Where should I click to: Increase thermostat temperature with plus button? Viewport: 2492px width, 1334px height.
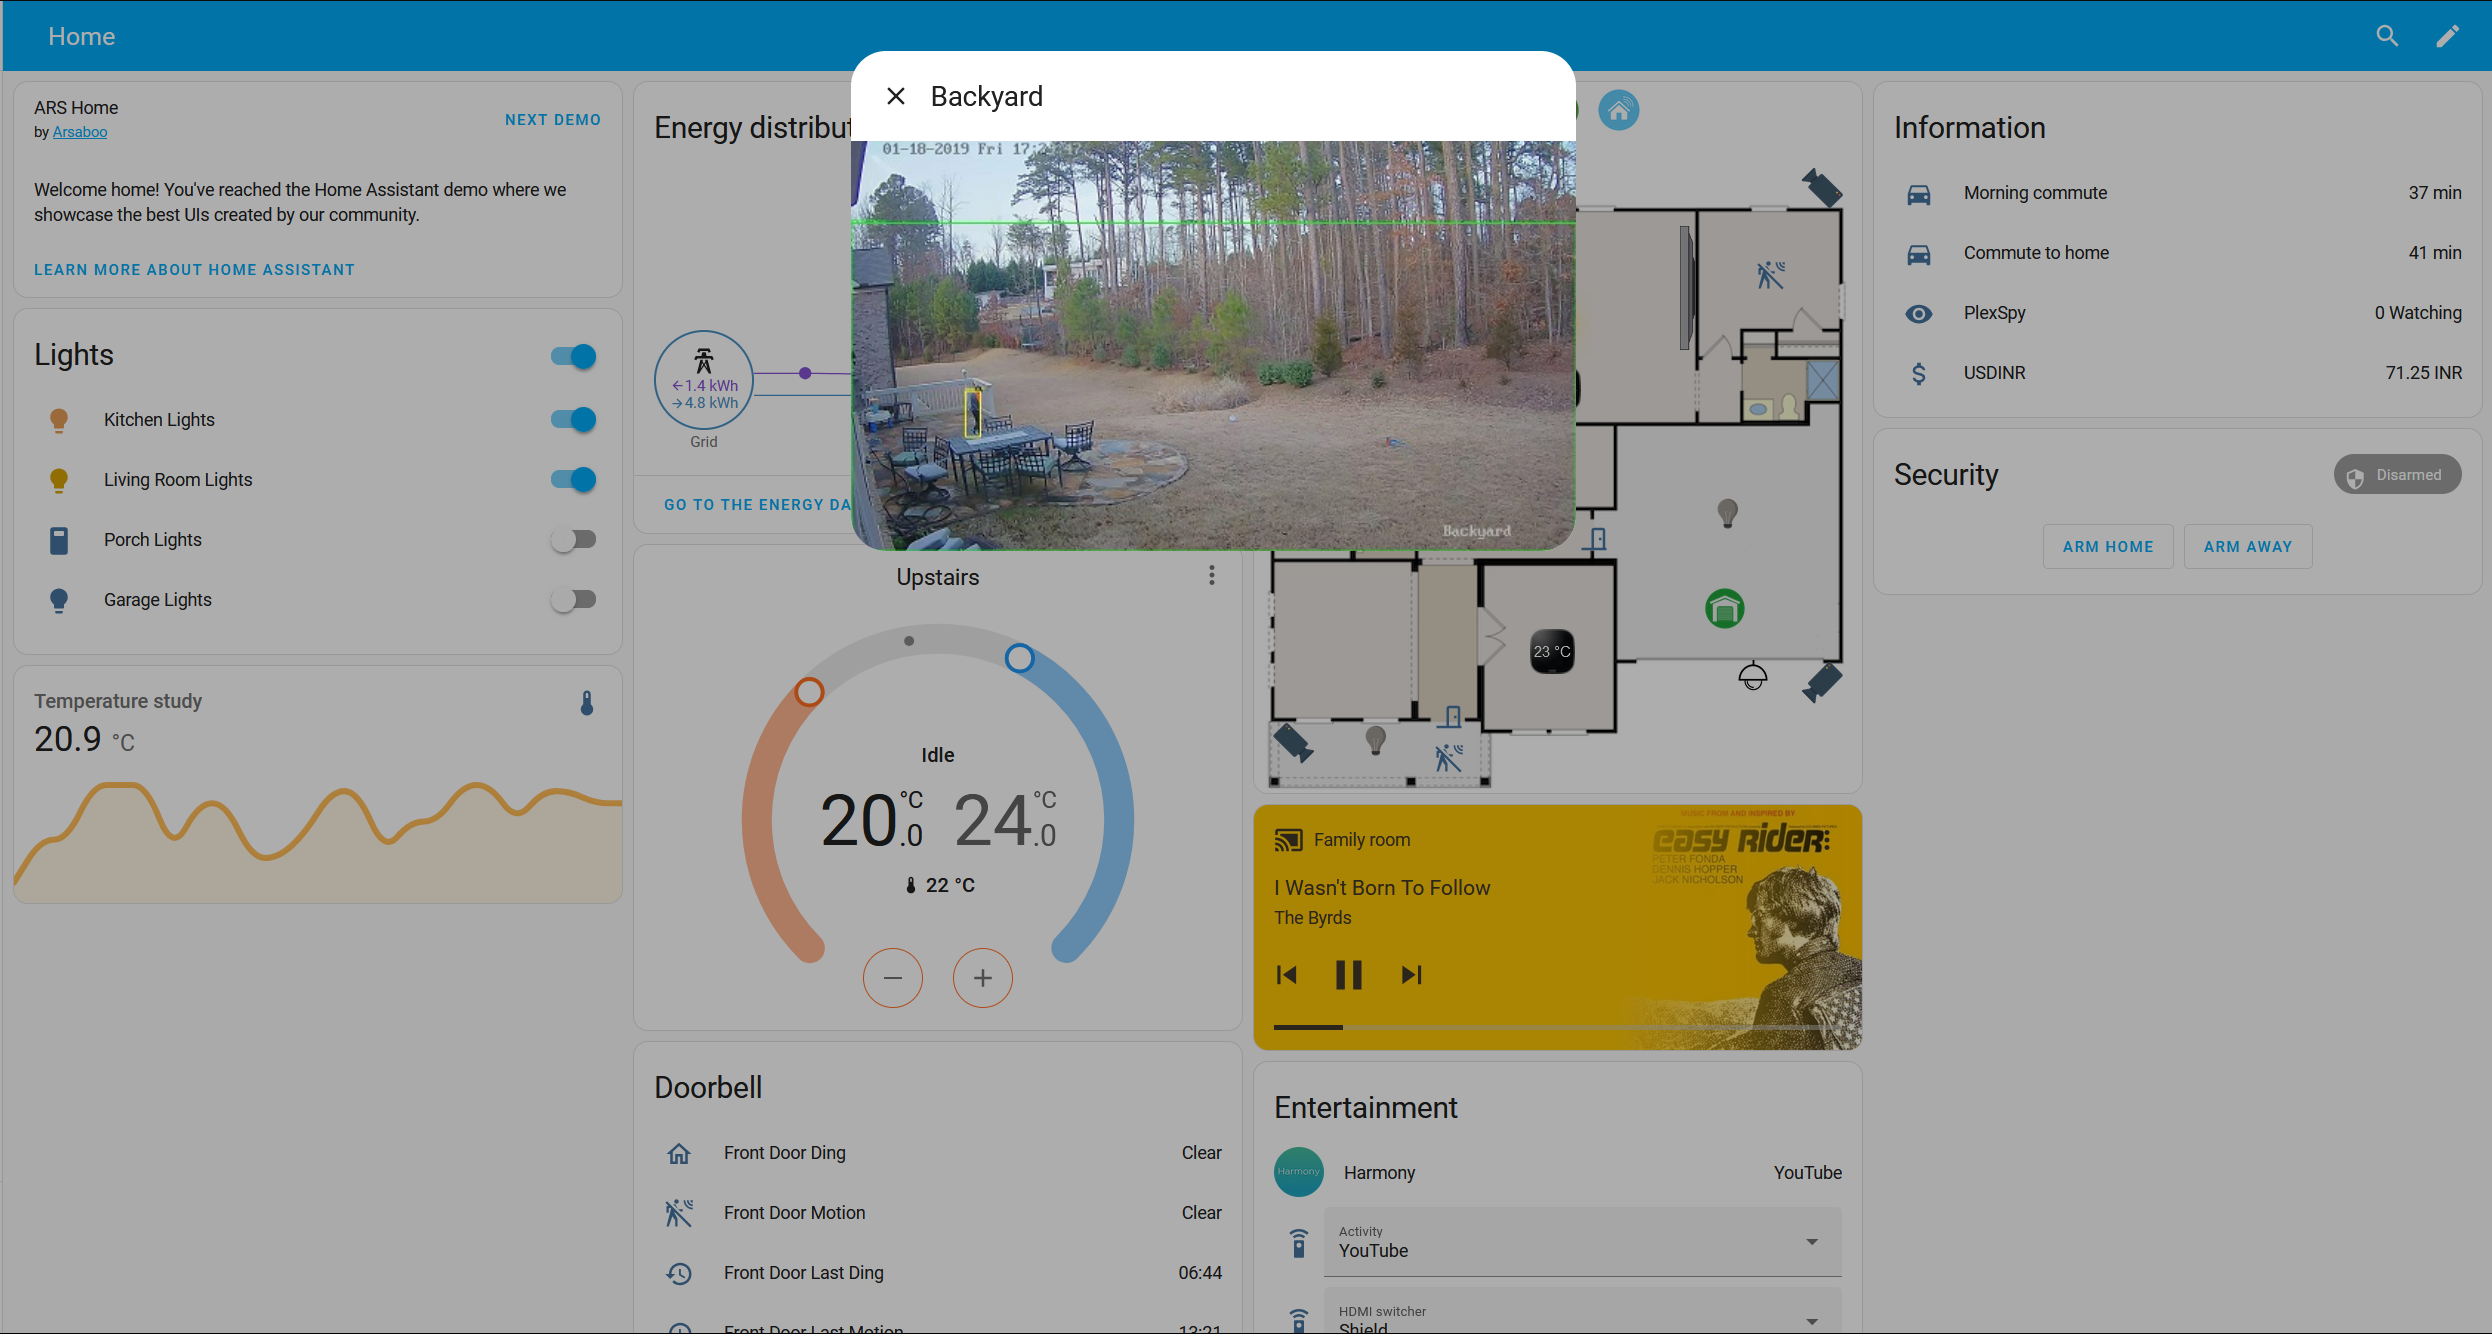pyautogui.click(x=982, y=978)
